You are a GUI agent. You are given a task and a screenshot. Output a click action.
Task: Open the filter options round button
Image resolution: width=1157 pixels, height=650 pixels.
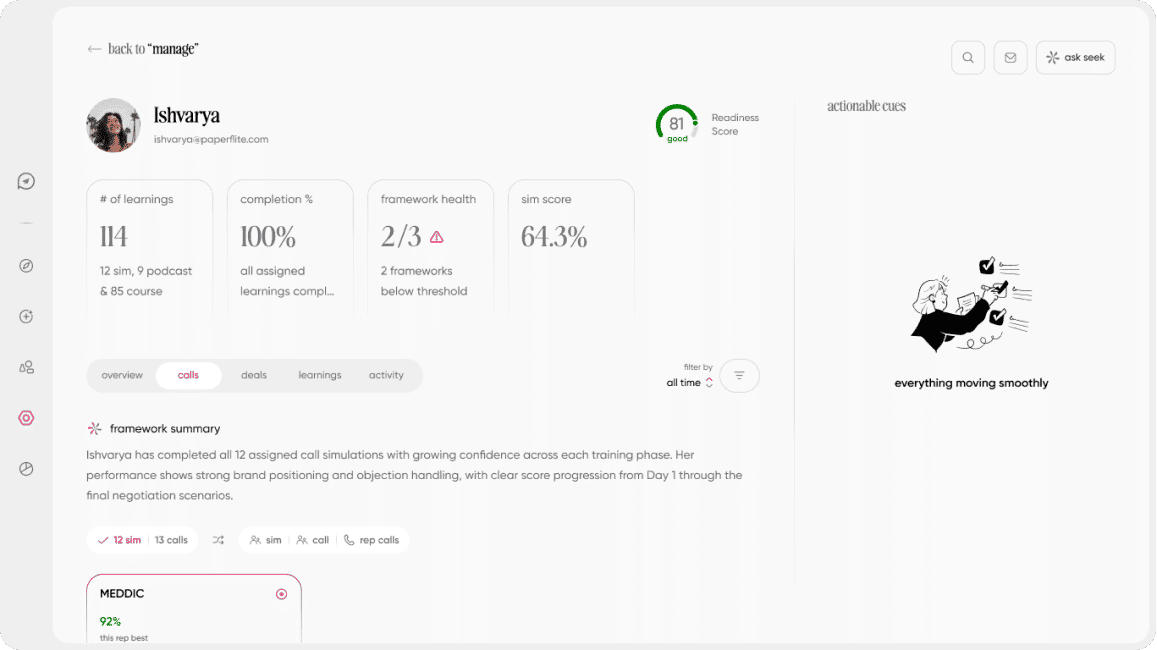739,376
